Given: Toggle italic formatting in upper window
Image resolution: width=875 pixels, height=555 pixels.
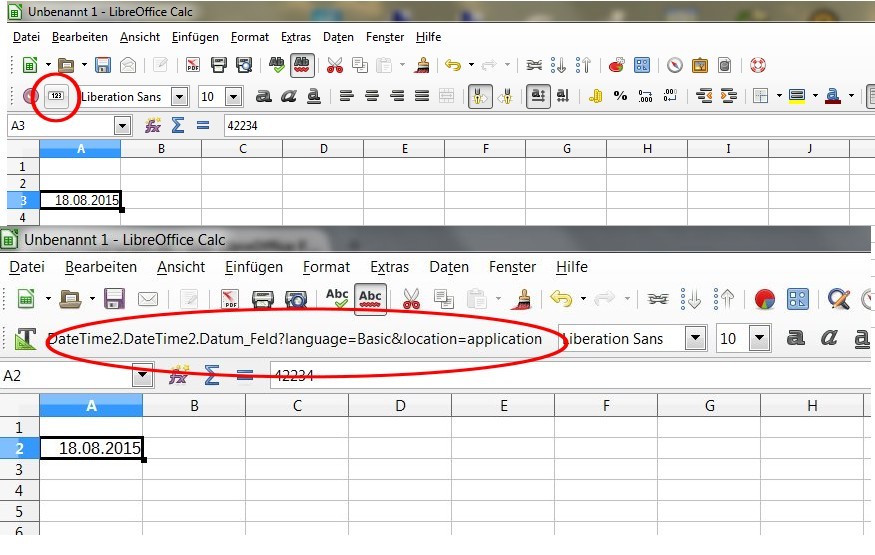Looking at the screenshot, I should (x=289, y=96).
